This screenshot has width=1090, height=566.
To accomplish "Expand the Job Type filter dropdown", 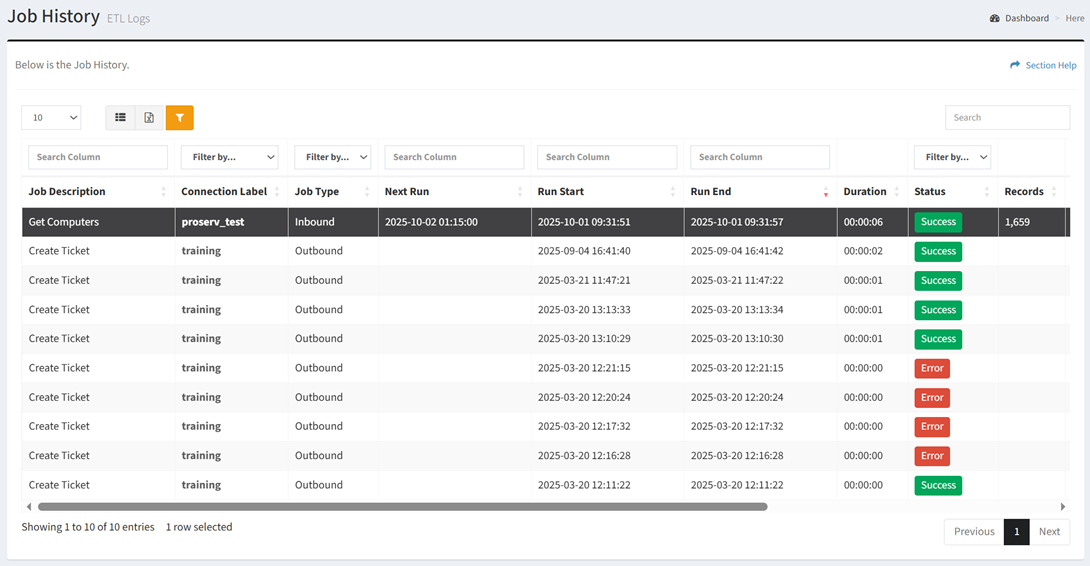I will click(332, 157).
